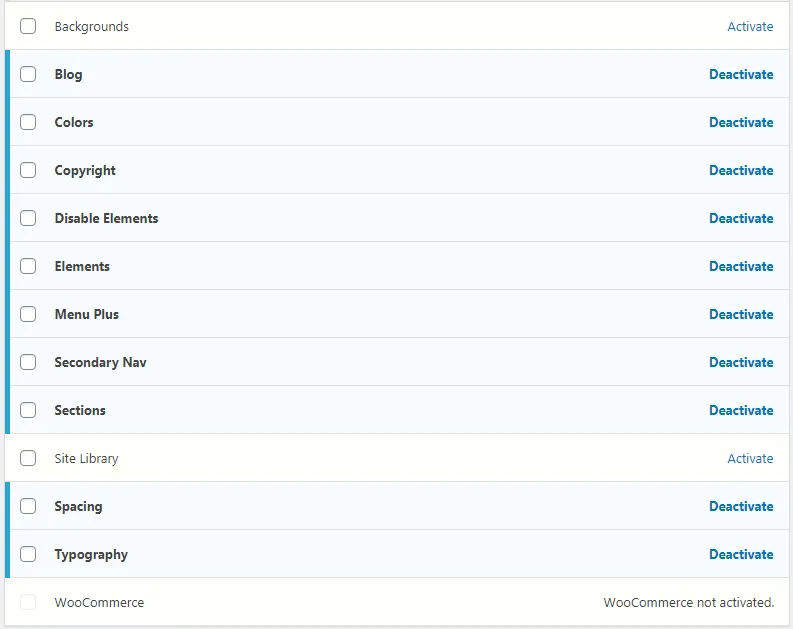Mark the Disable Elements checkbox
Viewport: 793px width, 629px height.
[x=28, y=218]
